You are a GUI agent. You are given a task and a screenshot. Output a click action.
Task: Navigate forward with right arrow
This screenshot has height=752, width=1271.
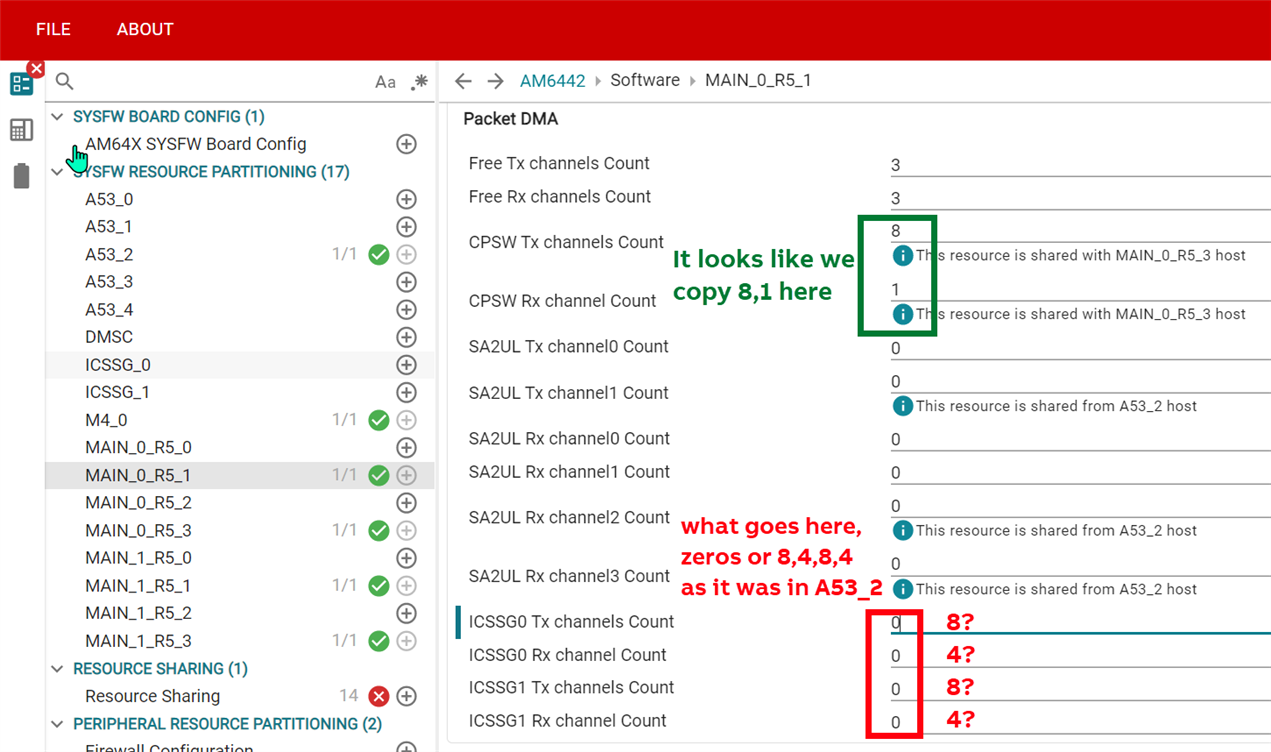click(496, 81)
